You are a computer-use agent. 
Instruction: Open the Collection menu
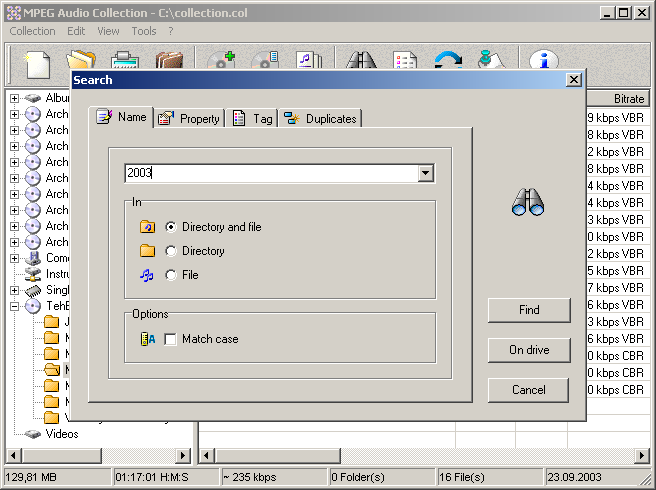point(32,31)
